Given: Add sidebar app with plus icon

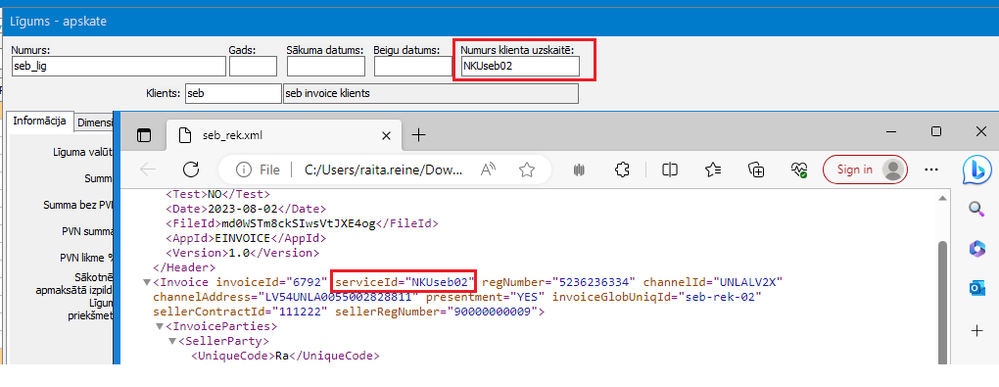Looking at the screenshot, I should click(977, 331).
